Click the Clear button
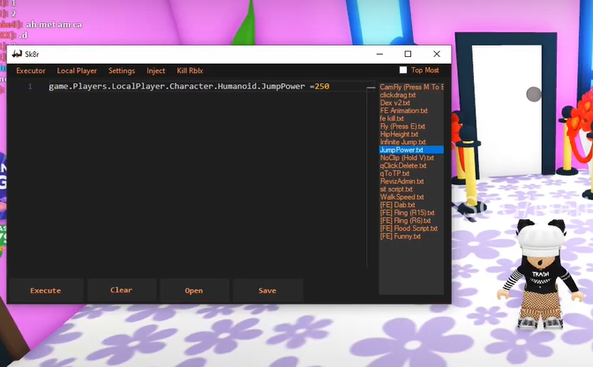This screenshot has height=367, width=593. coord(121,290)
